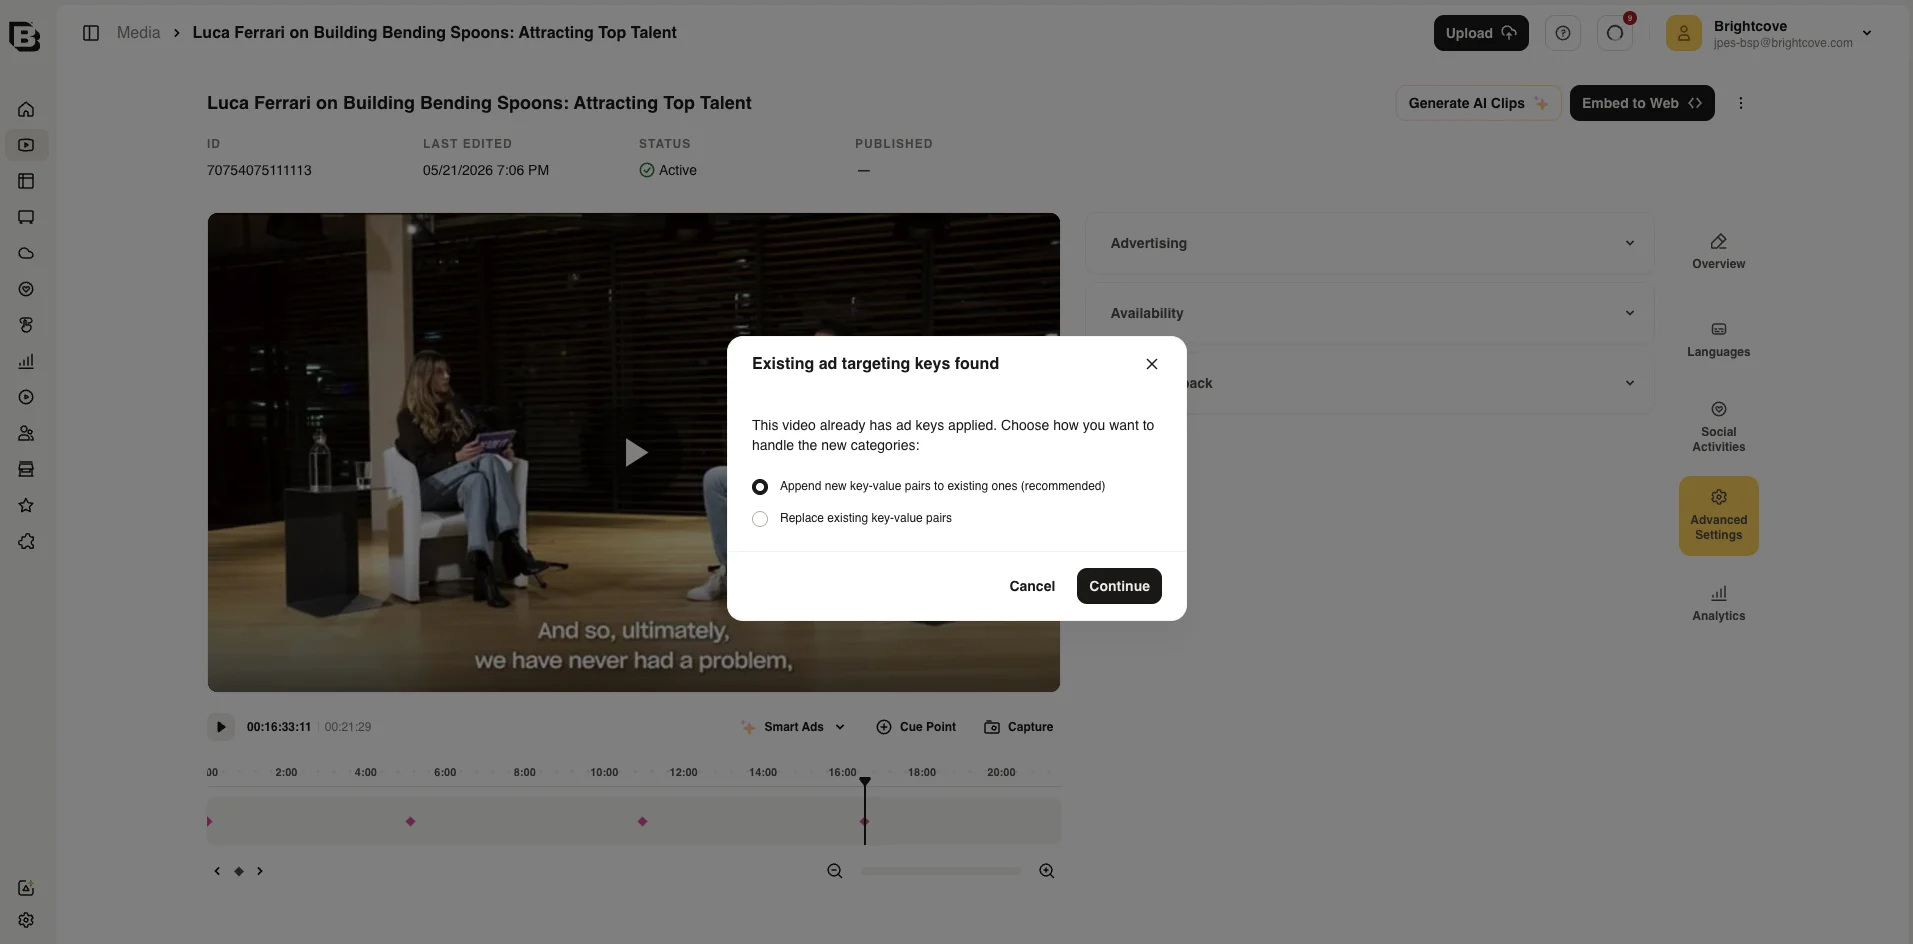Viewport: 1913px width, 944px height.
Task: Go to previous cue point arrow
Action: tap(217, 871)
